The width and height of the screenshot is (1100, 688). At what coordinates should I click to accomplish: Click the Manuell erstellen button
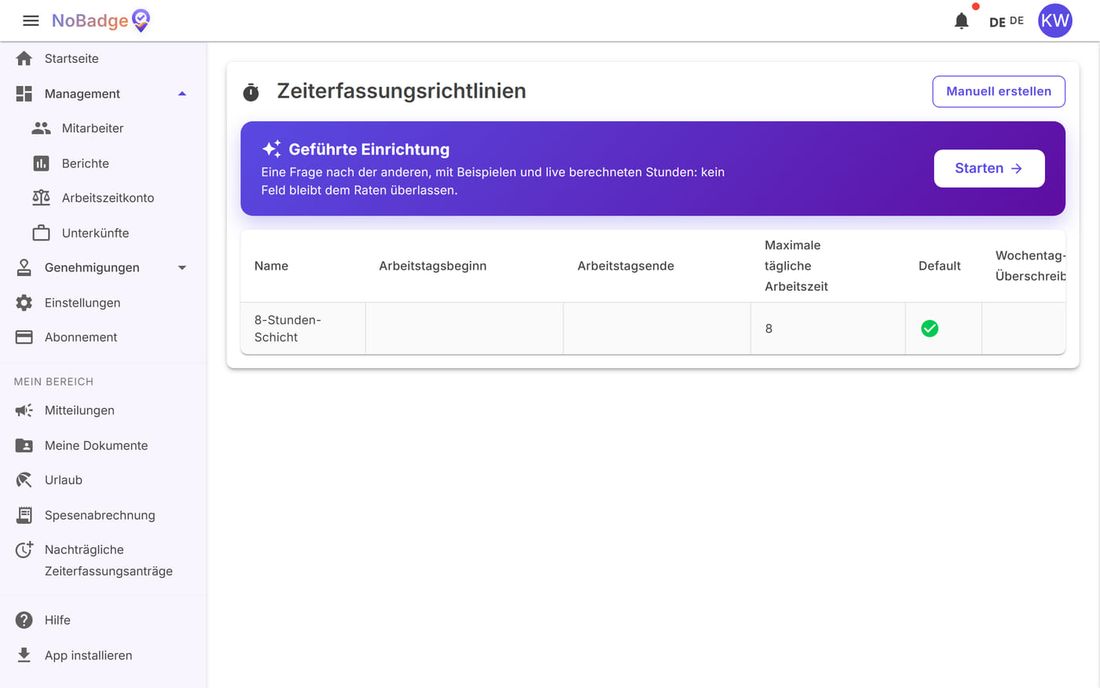tap(998, 91)
